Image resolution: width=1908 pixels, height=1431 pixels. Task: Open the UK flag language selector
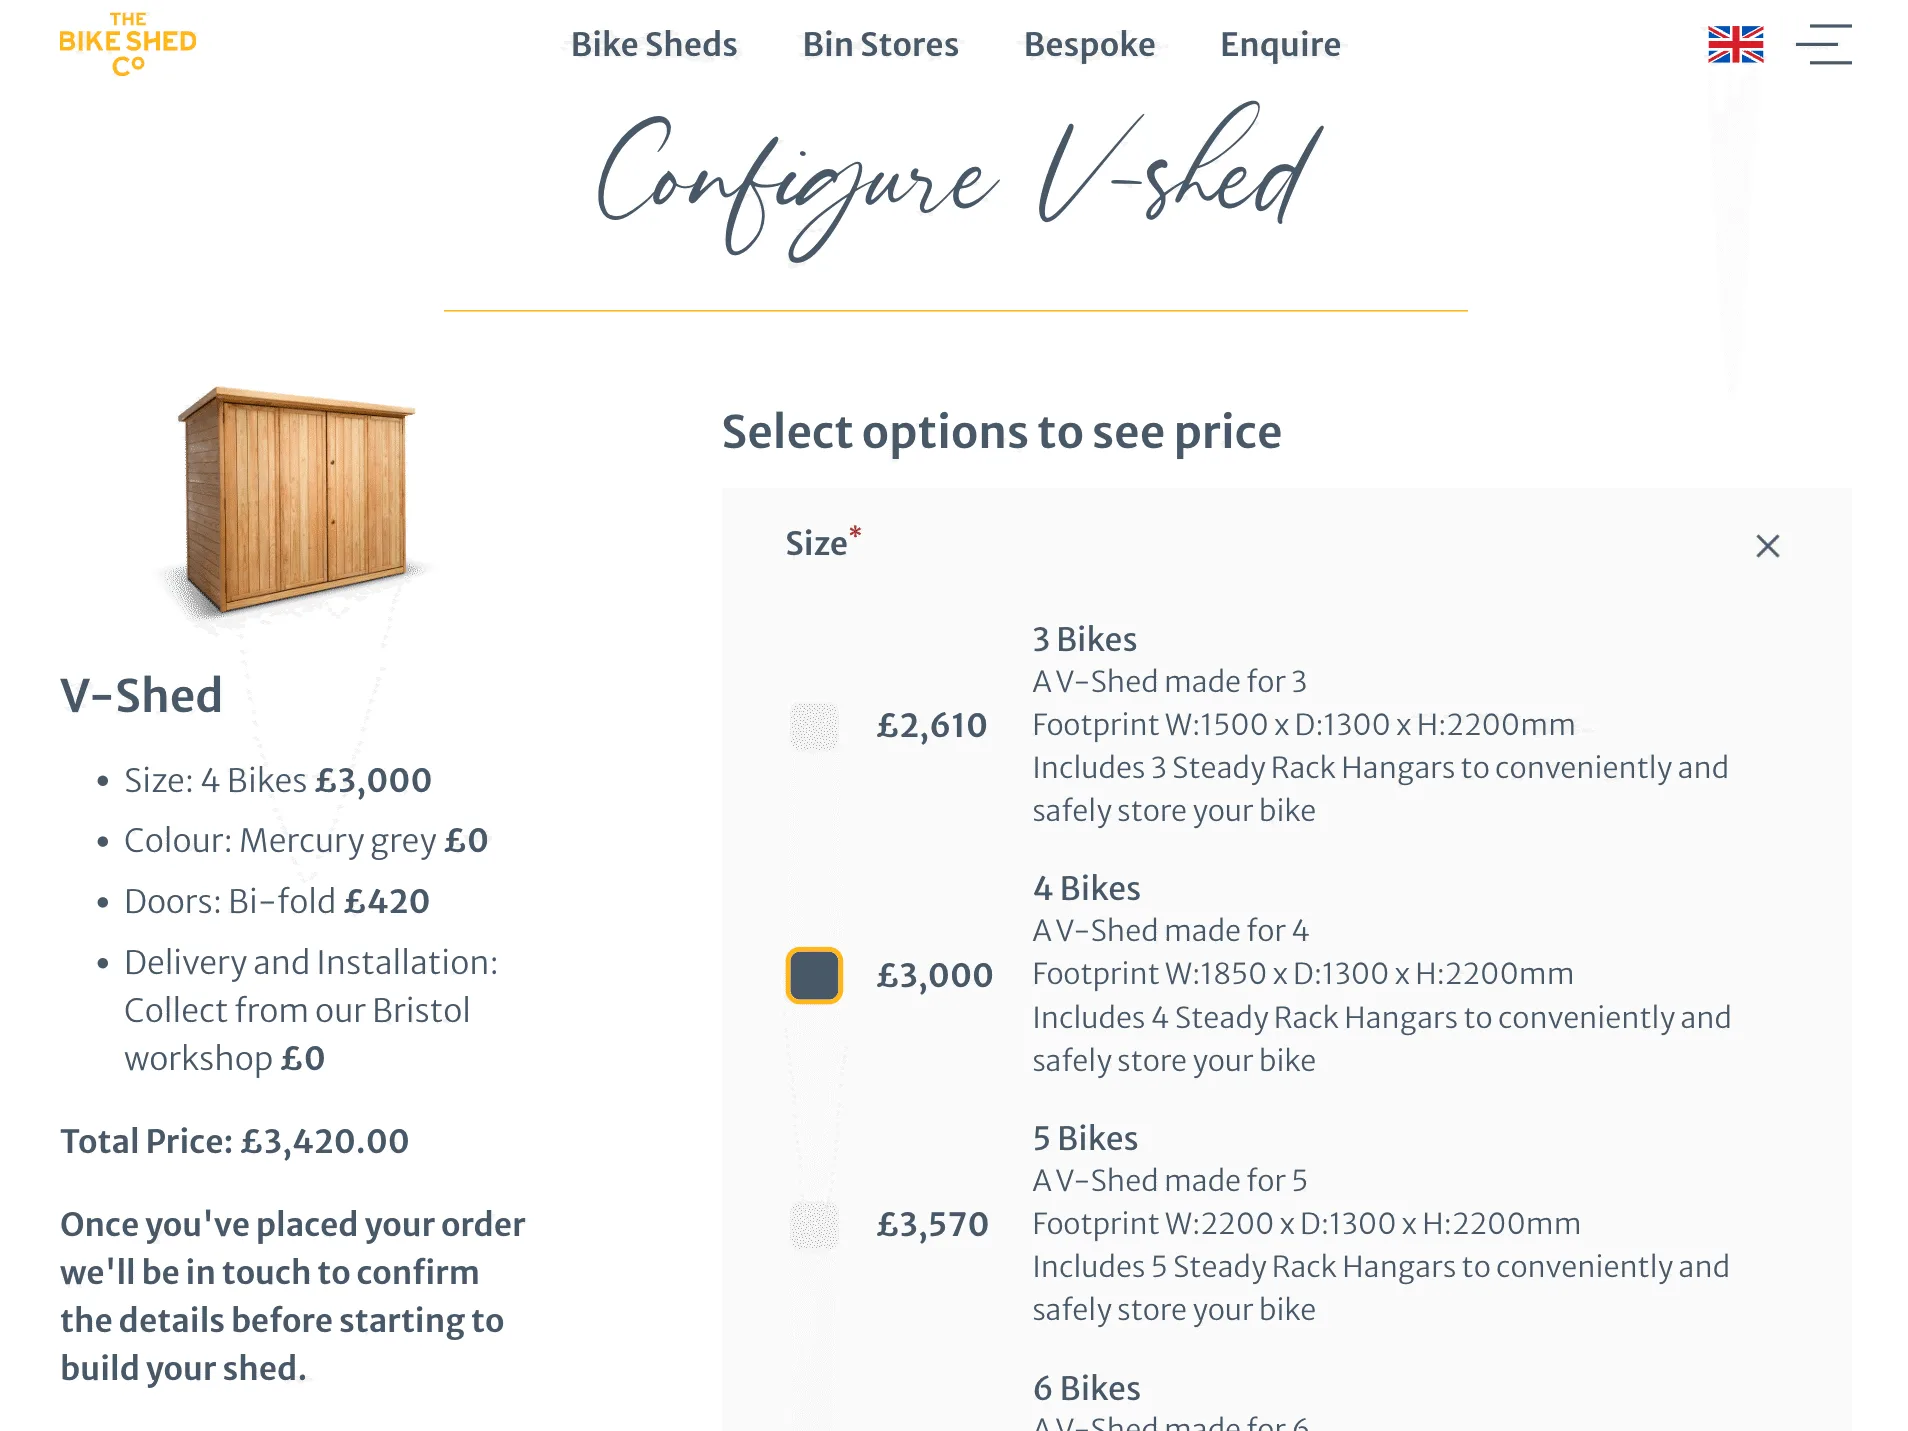1735,45
